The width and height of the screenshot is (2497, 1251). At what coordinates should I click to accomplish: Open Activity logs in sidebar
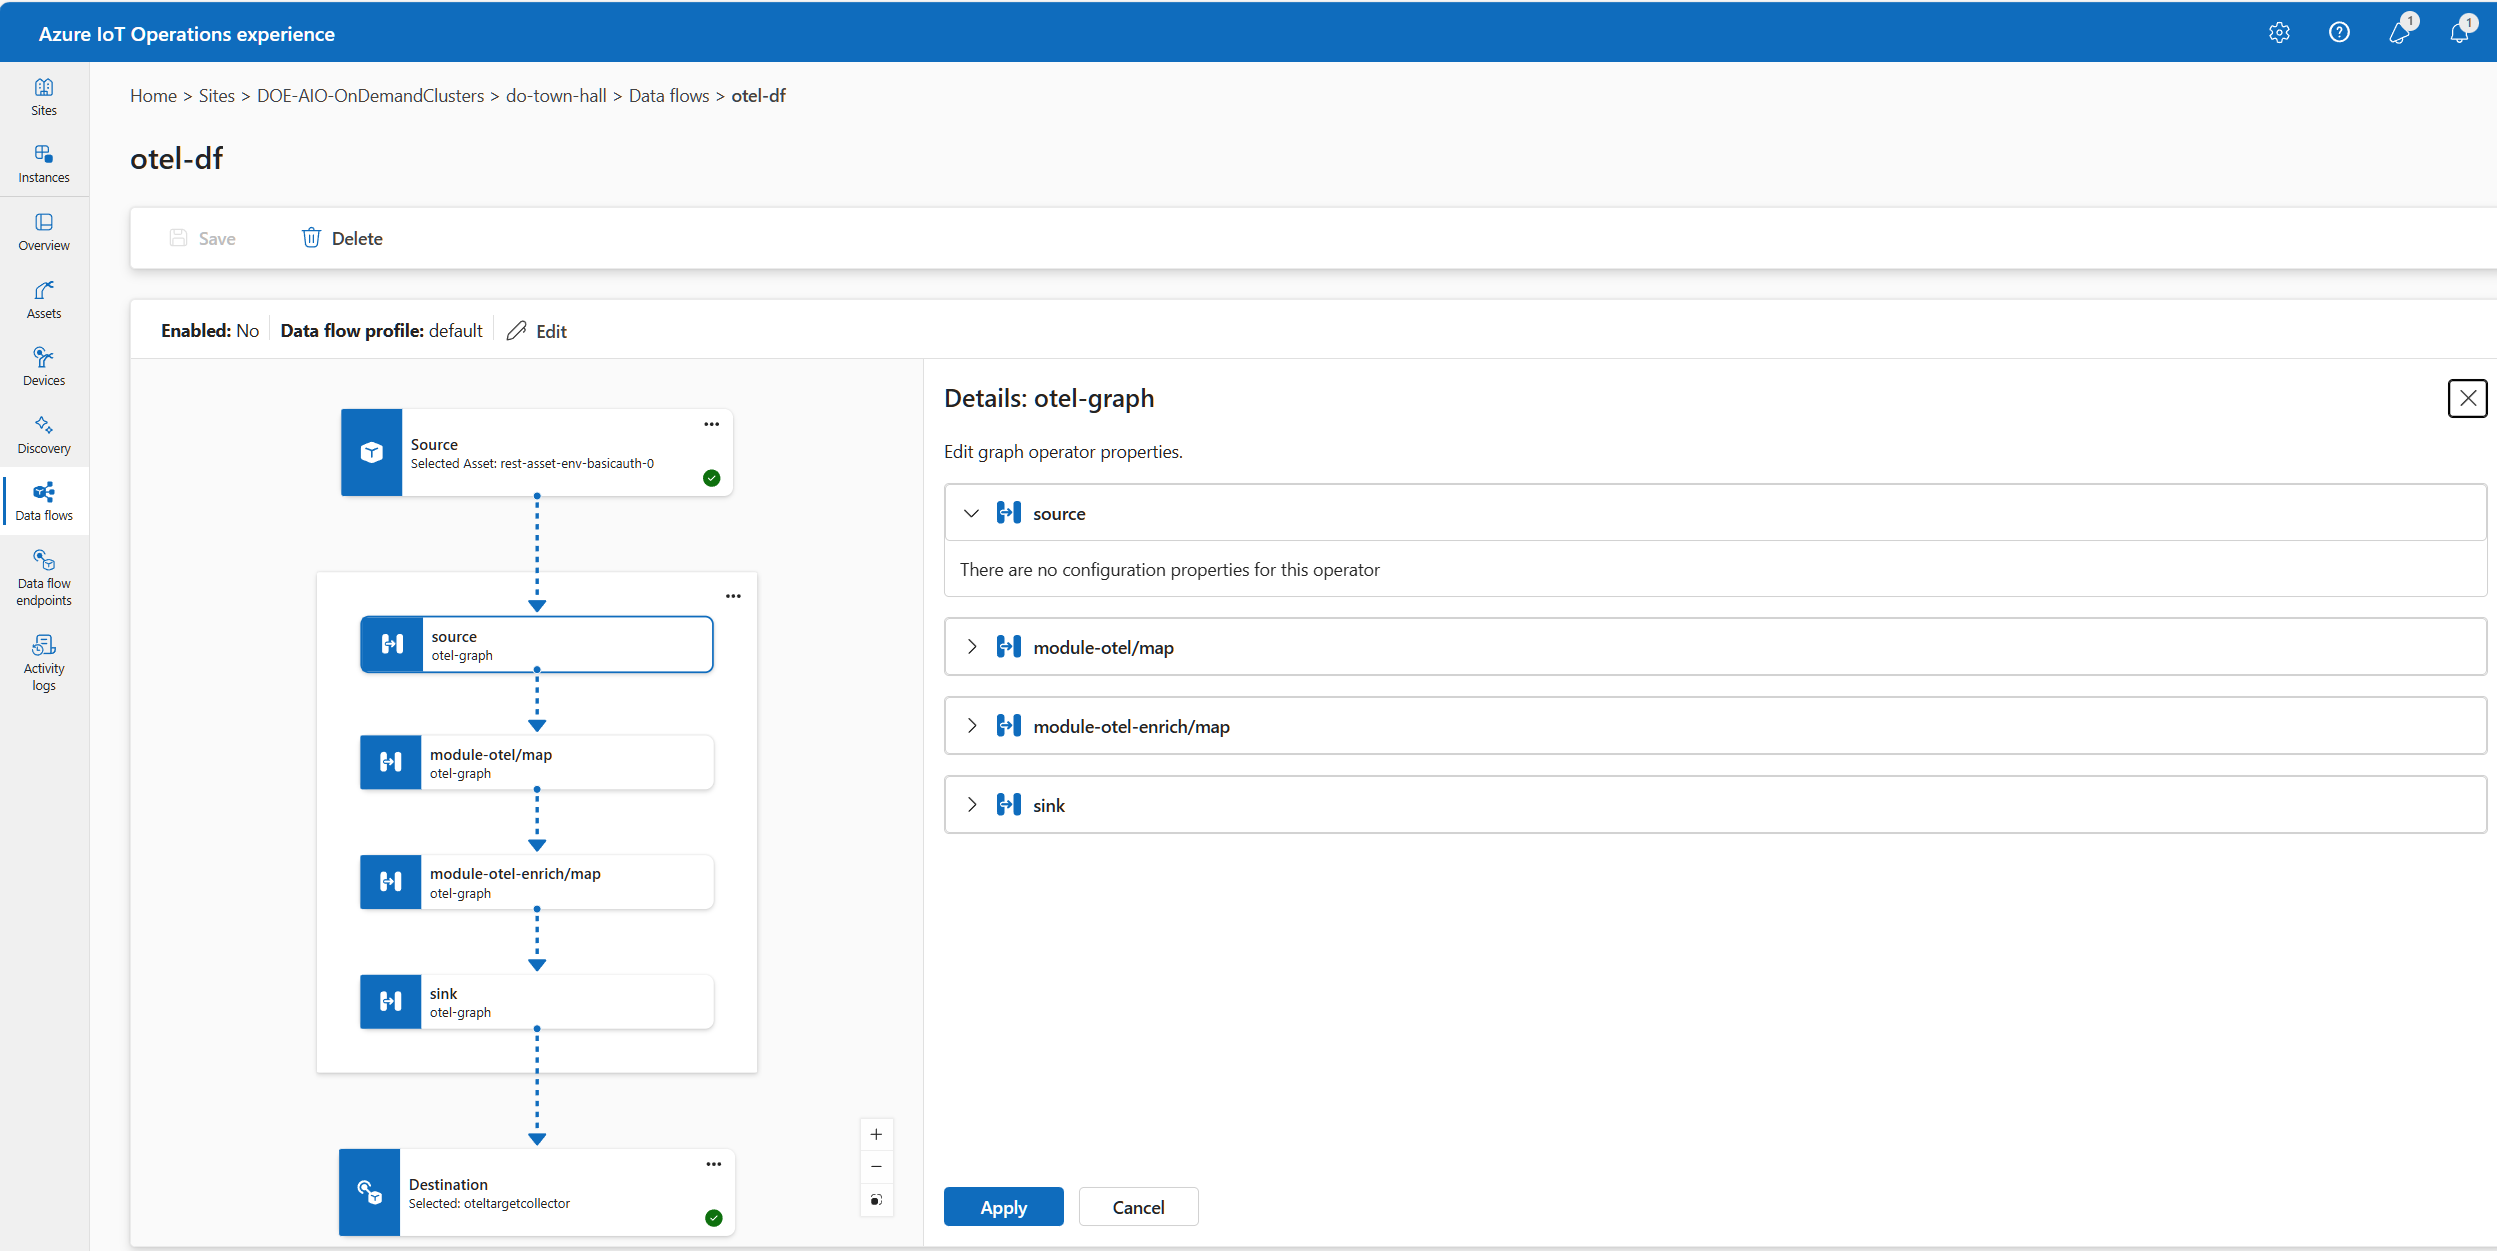[x=44, y=663]
